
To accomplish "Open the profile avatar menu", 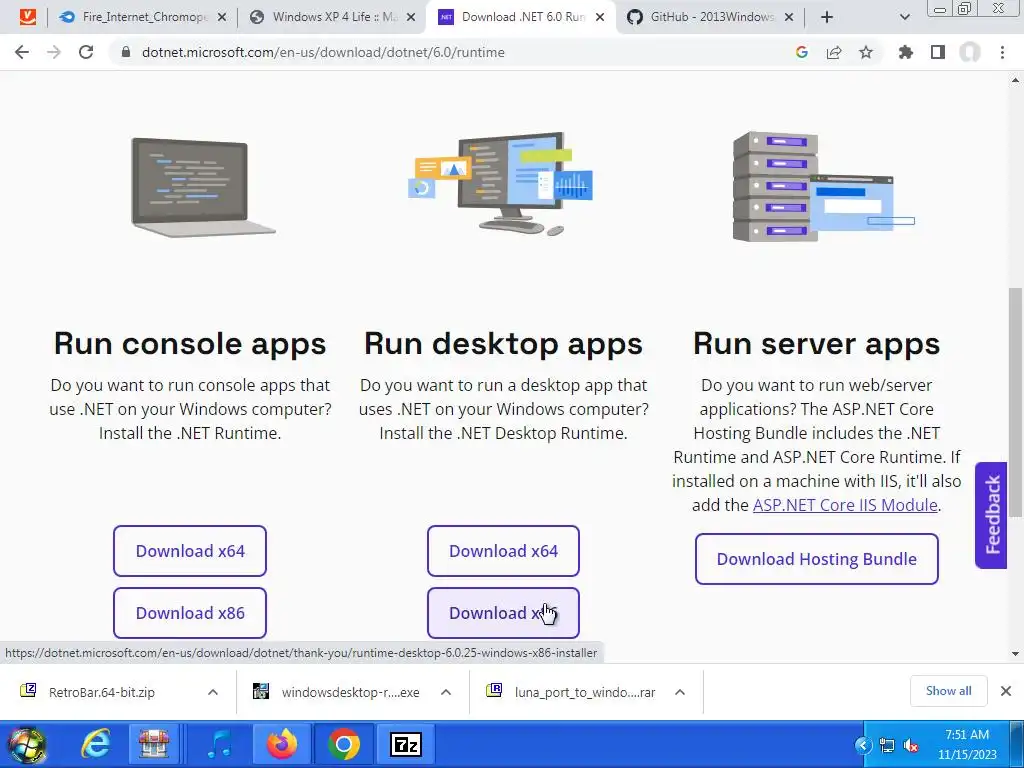I will click(x=970, y=52).
